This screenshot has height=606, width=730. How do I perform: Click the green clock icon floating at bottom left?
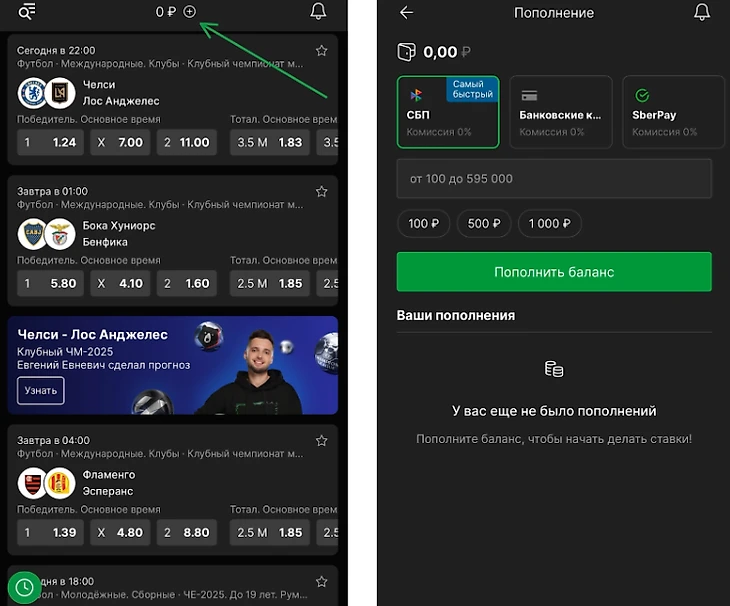click(24, 587)
